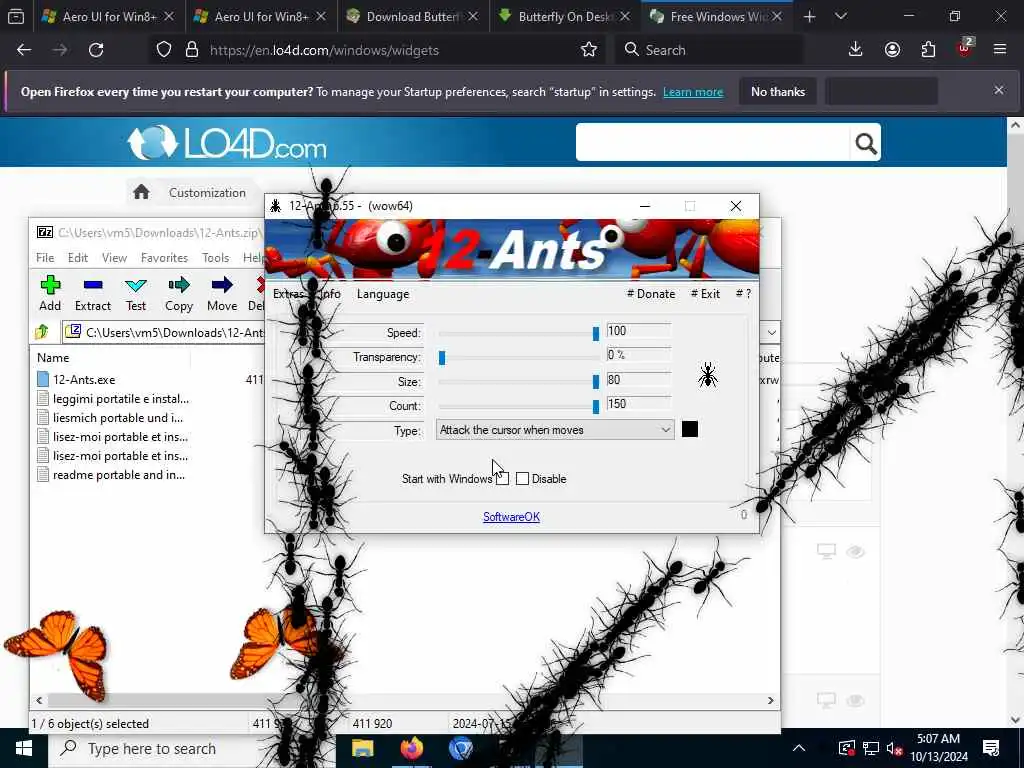The image size is (1024, 768).
Task: Click the Speed slider in 12-Ants
Action: point(519,333)
